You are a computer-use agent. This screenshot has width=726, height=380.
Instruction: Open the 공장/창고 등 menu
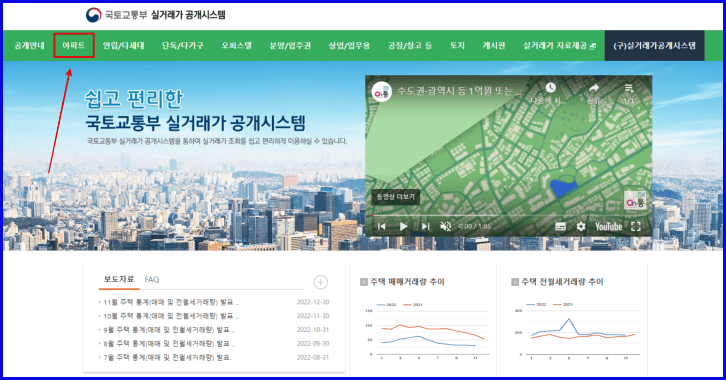pyautogui.click(x=410, y=45)
